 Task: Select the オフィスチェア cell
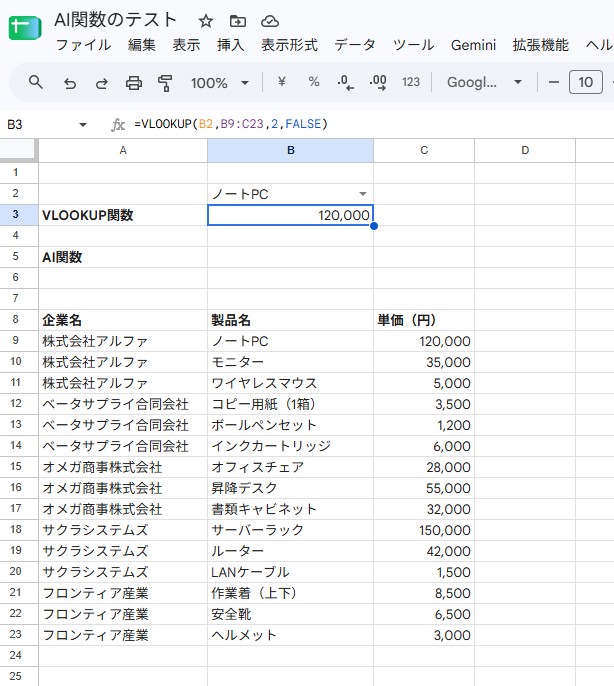[291, 467]
